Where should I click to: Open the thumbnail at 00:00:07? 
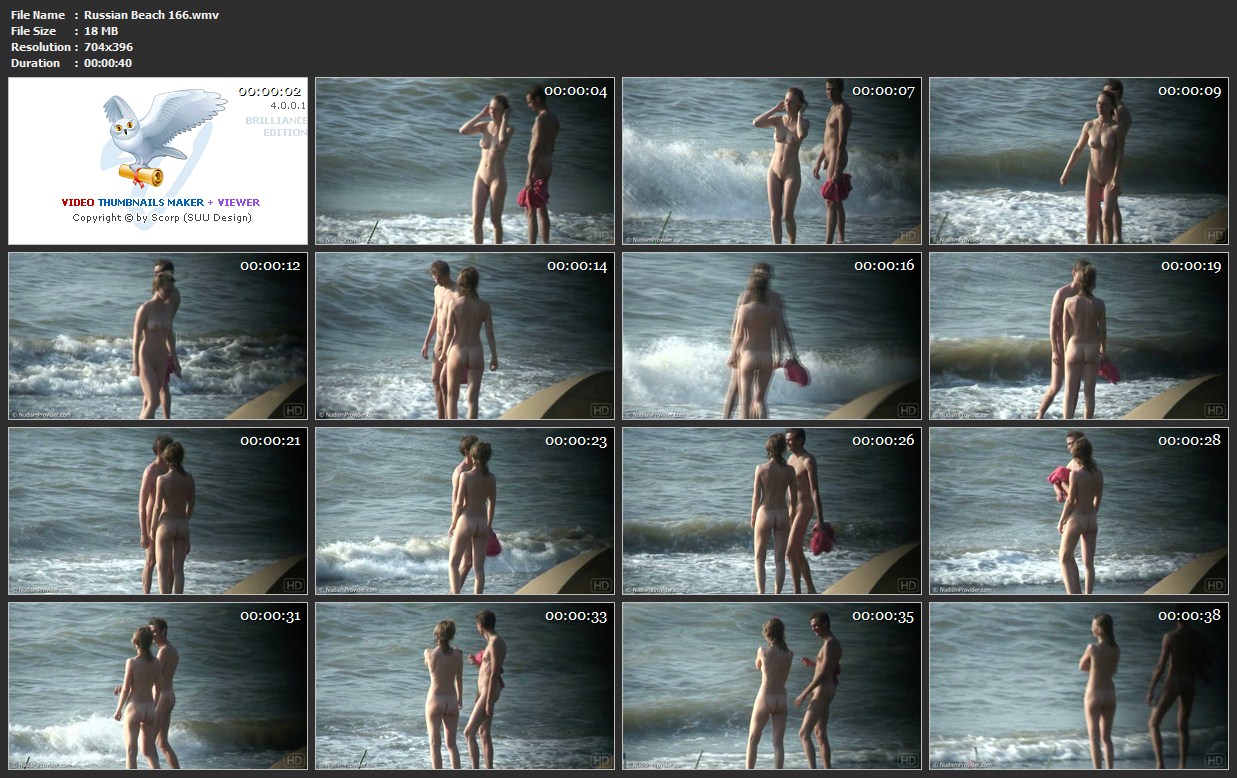pos(771,161)
